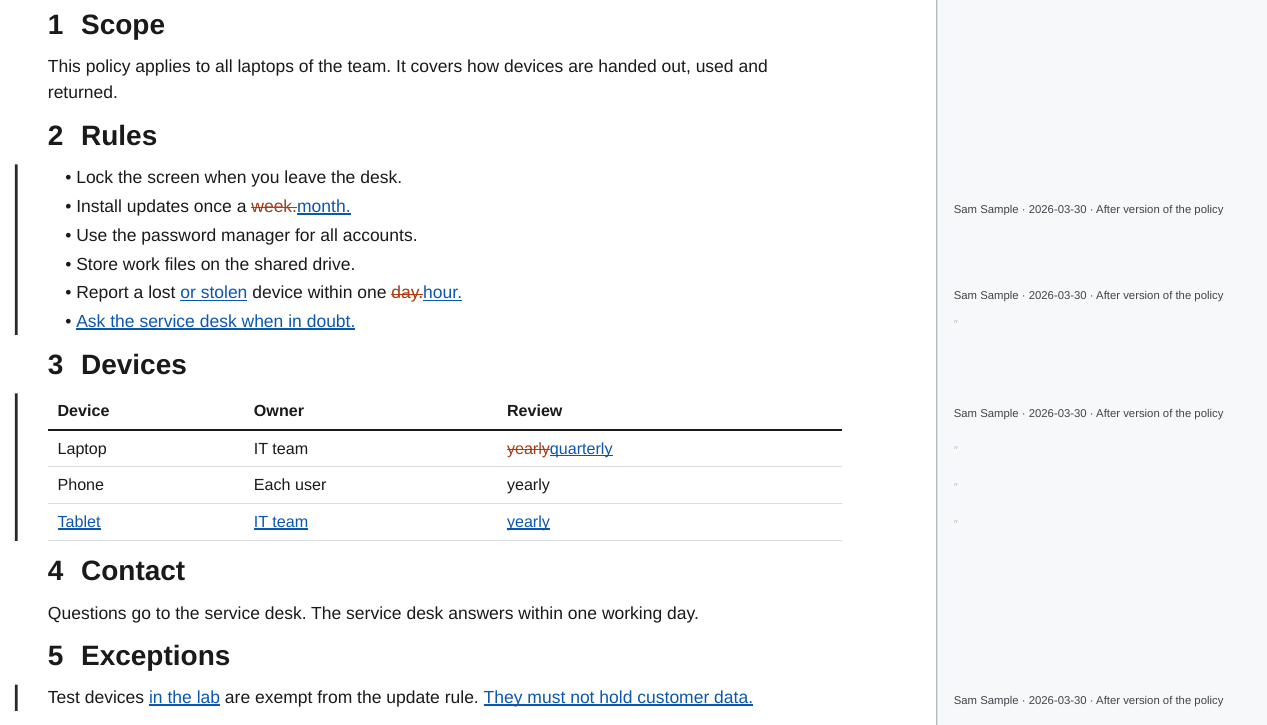This screenshot has height=725, width=1267.
Task: Select "They must not hold customer data." insertion
Action: coord(618,697)
